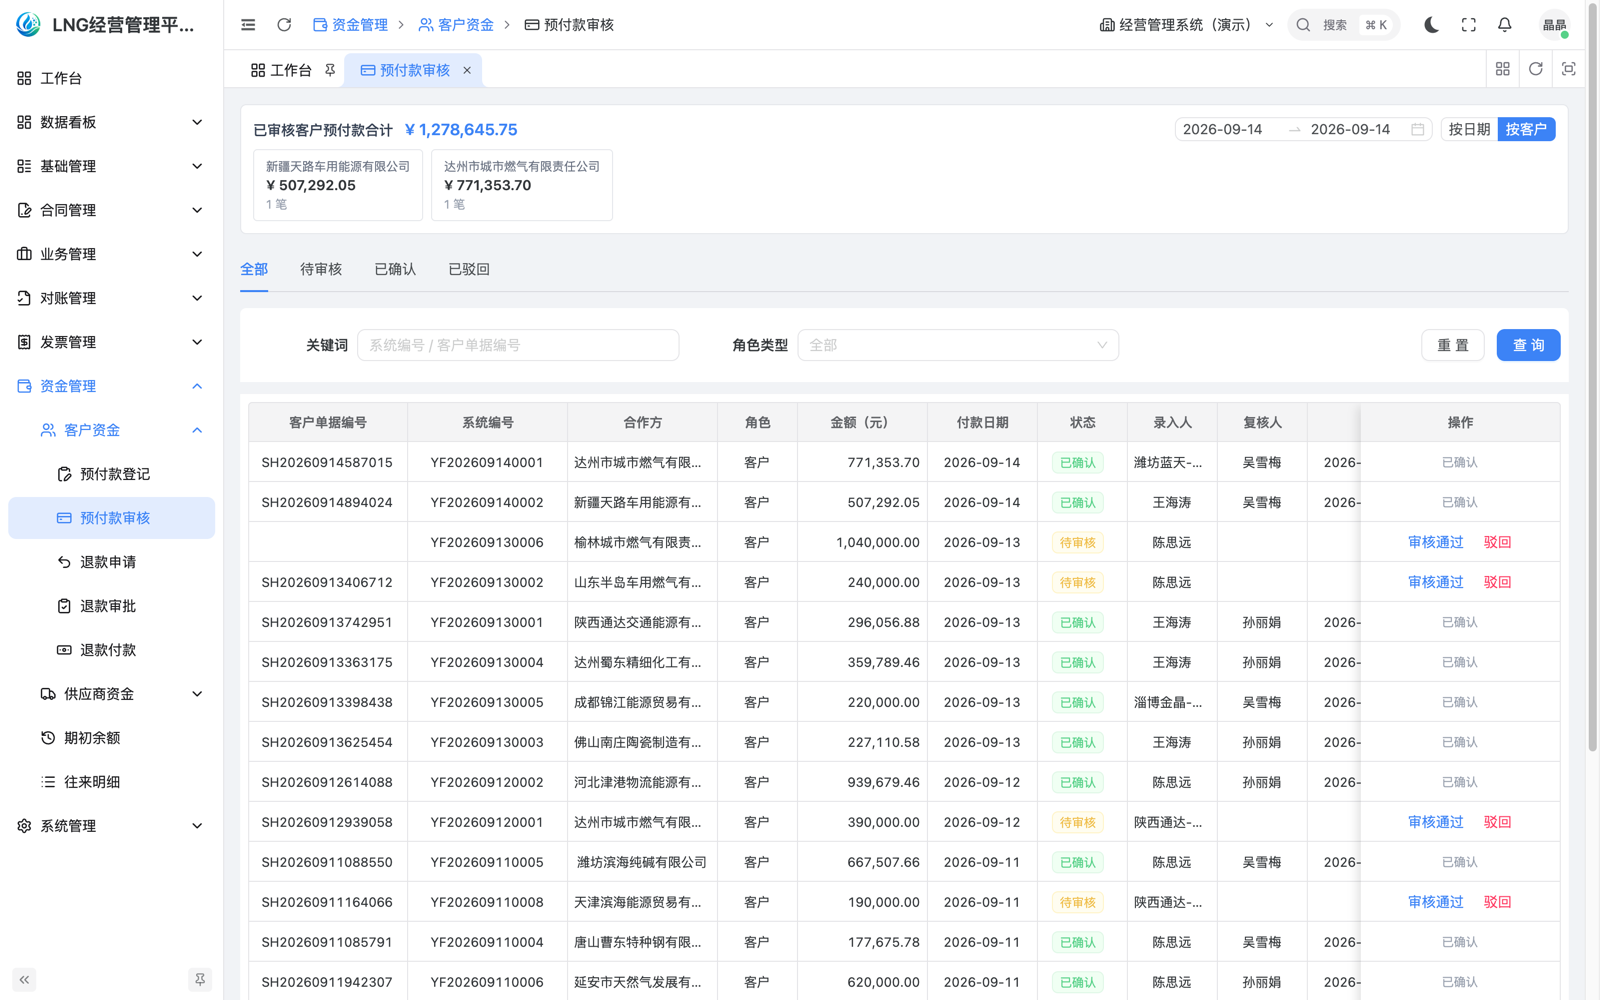This screenshot has height=1000, width=1600.
Task: Click the 金额（元）column header
Action: point(861,423)
